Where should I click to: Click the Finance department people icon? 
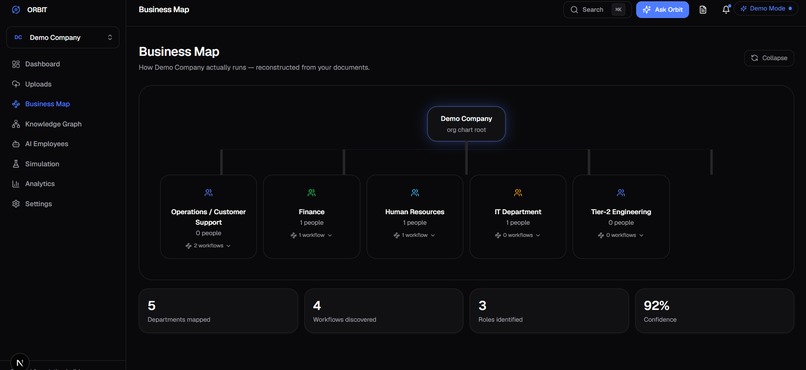tap(312, 193)
